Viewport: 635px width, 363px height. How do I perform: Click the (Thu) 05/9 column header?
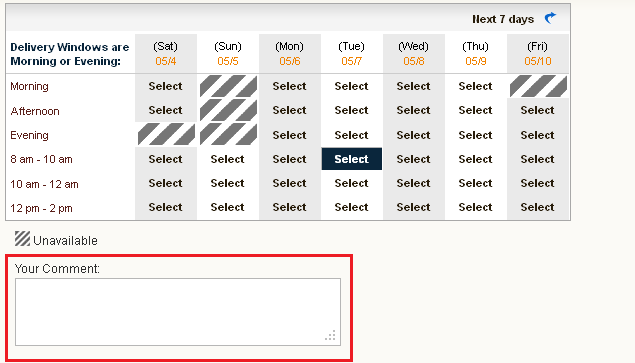coord(475,53)
